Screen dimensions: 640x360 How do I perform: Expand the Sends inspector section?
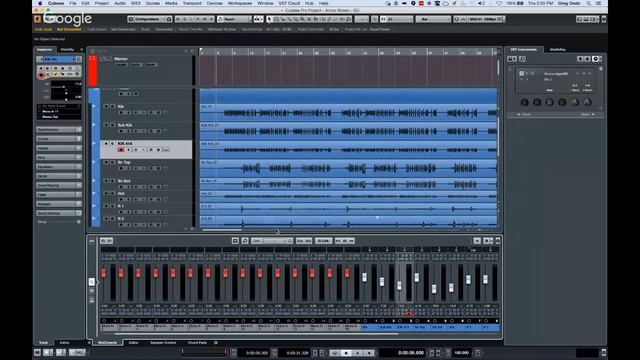coord(59,176)
